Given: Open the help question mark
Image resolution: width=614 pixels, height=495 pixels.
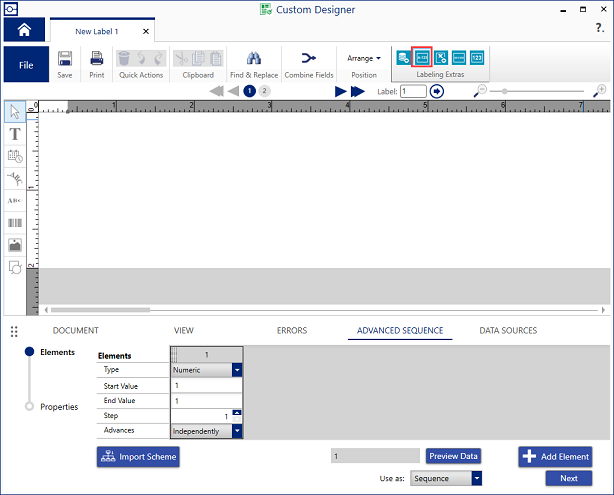Looking at the screenshot, I should coord(600,28).
